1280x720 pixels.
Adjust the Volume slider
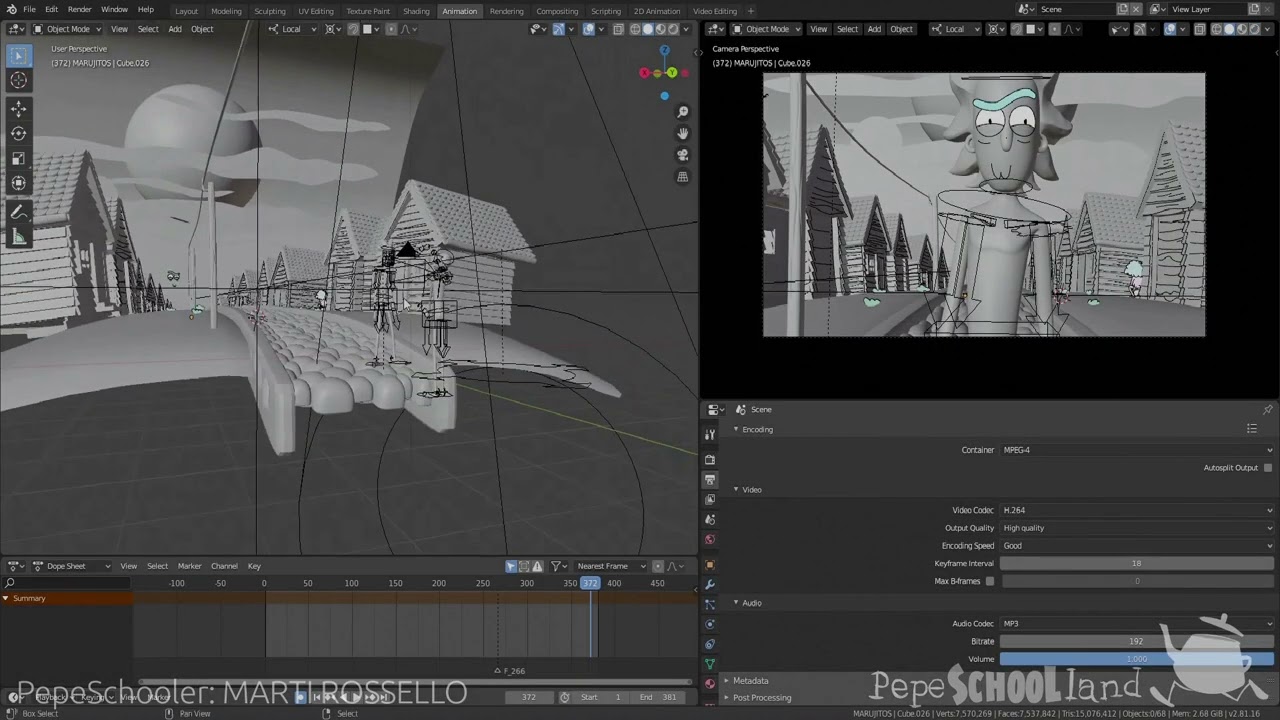(x=1137, y=659)
